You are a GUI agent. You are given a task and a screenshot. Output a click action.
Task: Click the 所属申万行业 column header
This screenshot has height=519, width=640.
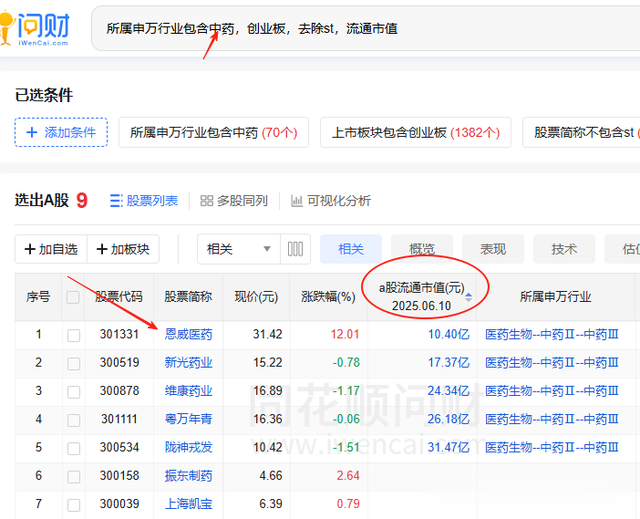click(x=556, y=297)
